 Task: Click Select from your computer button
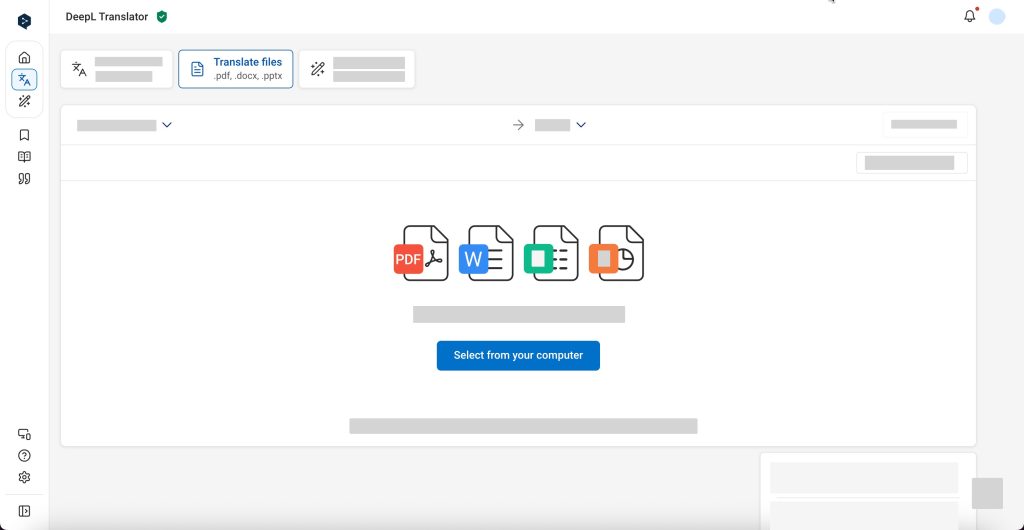518,356
